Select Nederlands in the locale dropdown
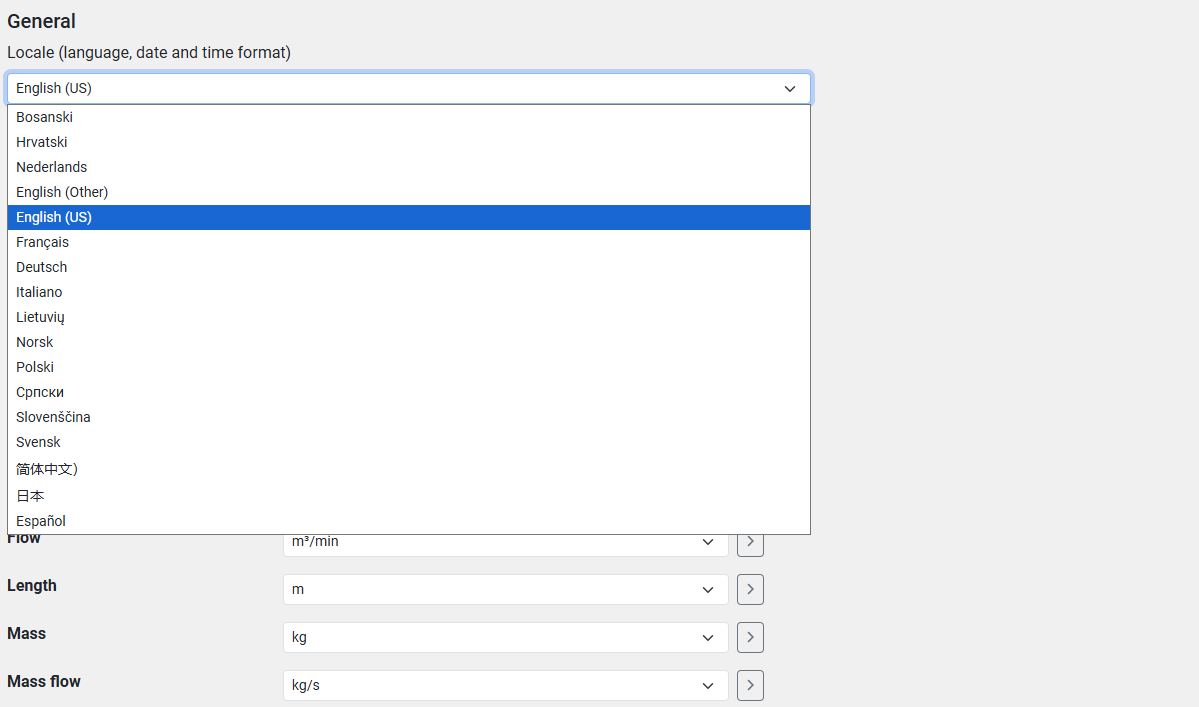This screenshot has width=1199, height=707. pos(51,167)
